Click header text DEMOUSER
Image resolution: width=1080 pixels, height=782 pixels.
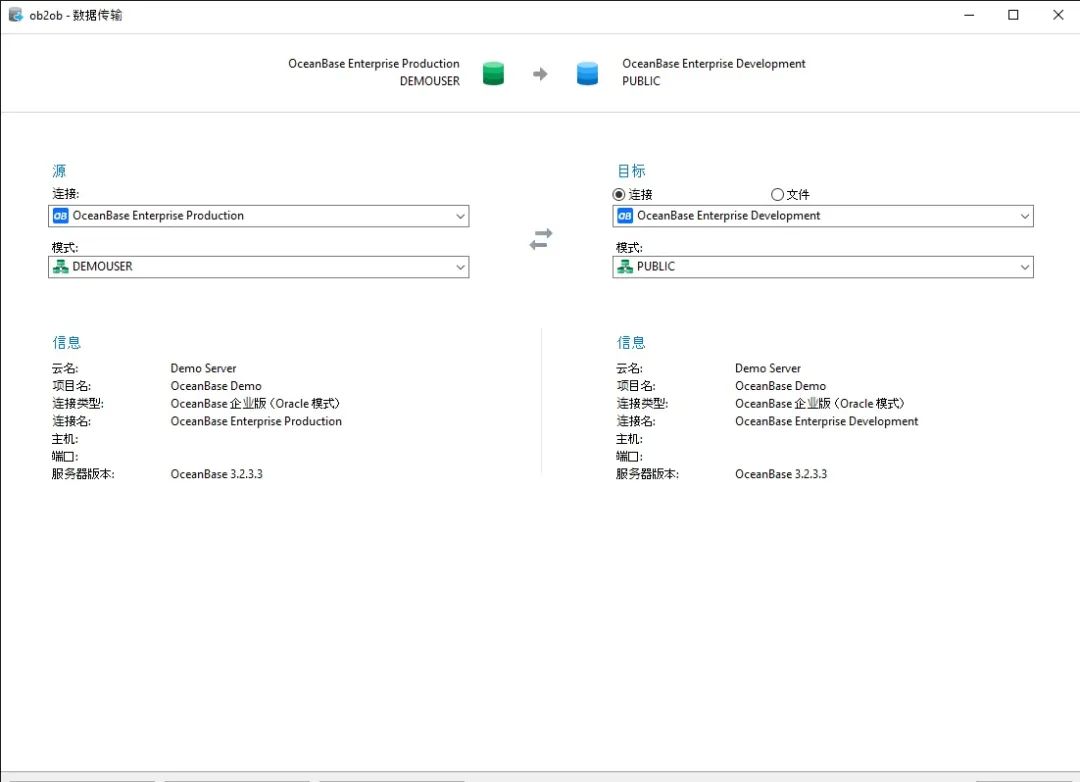coord(430,81)
